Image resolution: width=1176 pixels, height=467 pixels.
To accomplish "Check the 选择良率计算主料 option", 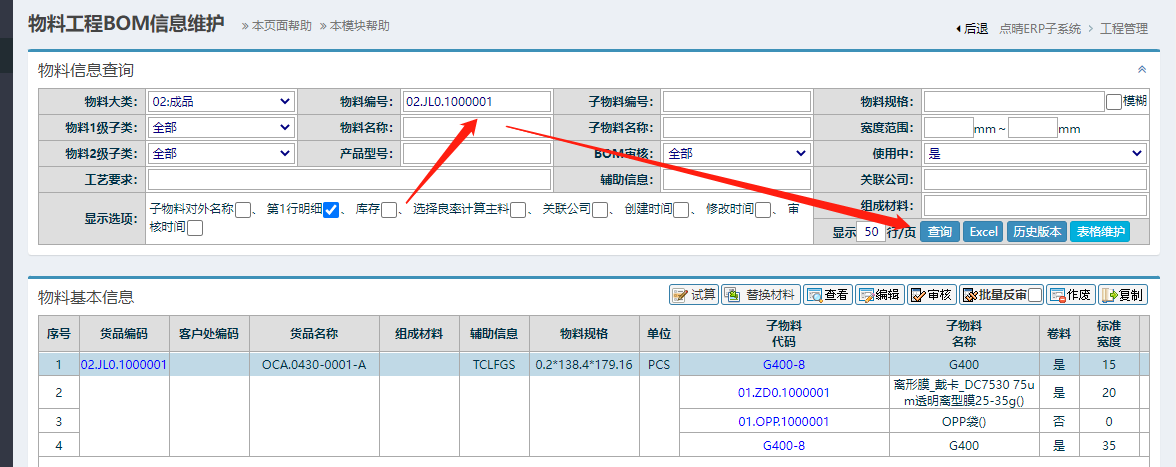I will click(x=518, y=211).
